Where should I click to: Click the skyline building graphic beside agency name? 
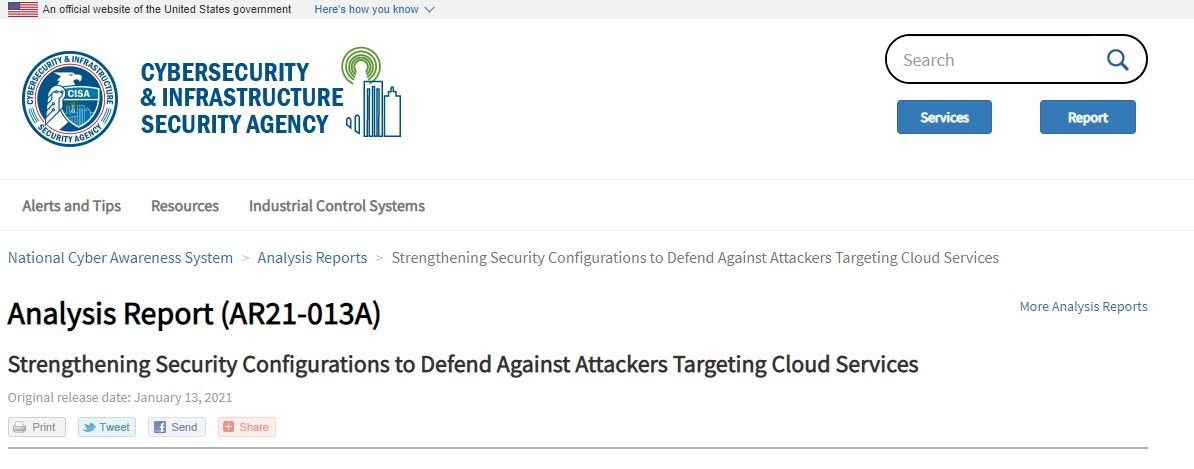click(x=372, y=92)
